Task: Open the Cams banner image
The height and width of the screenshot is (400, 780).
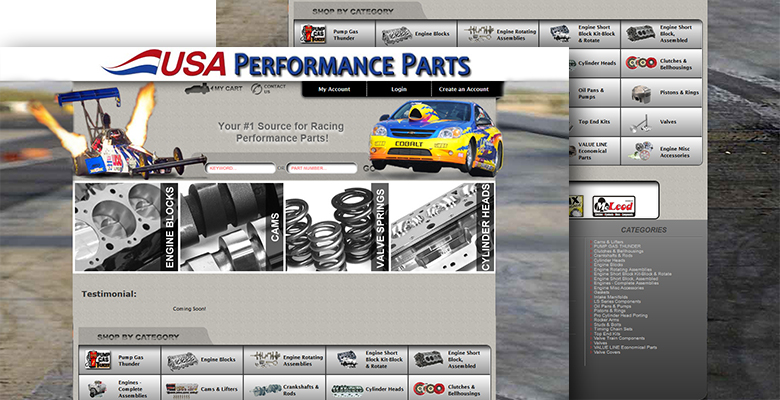Action: pos(232,227)
